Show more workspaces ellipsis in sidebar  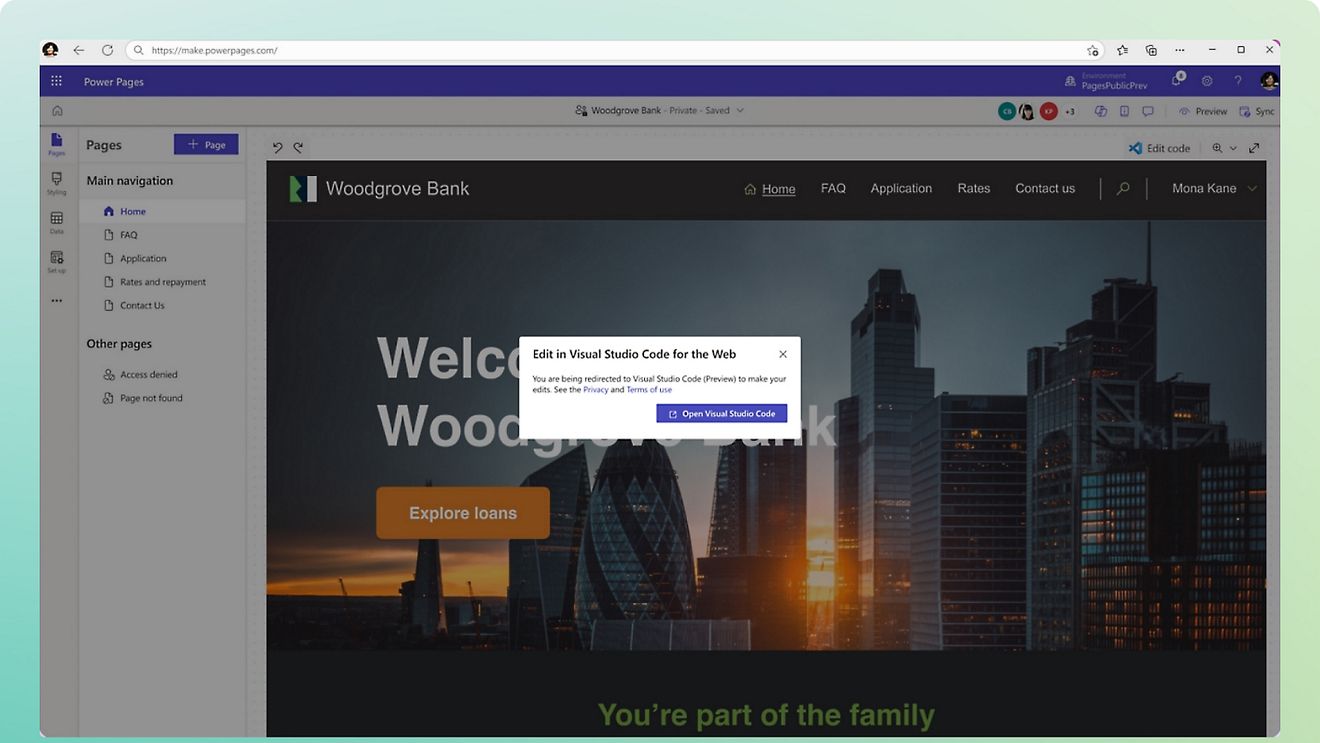pyautogui.click(x=57, y=300)
